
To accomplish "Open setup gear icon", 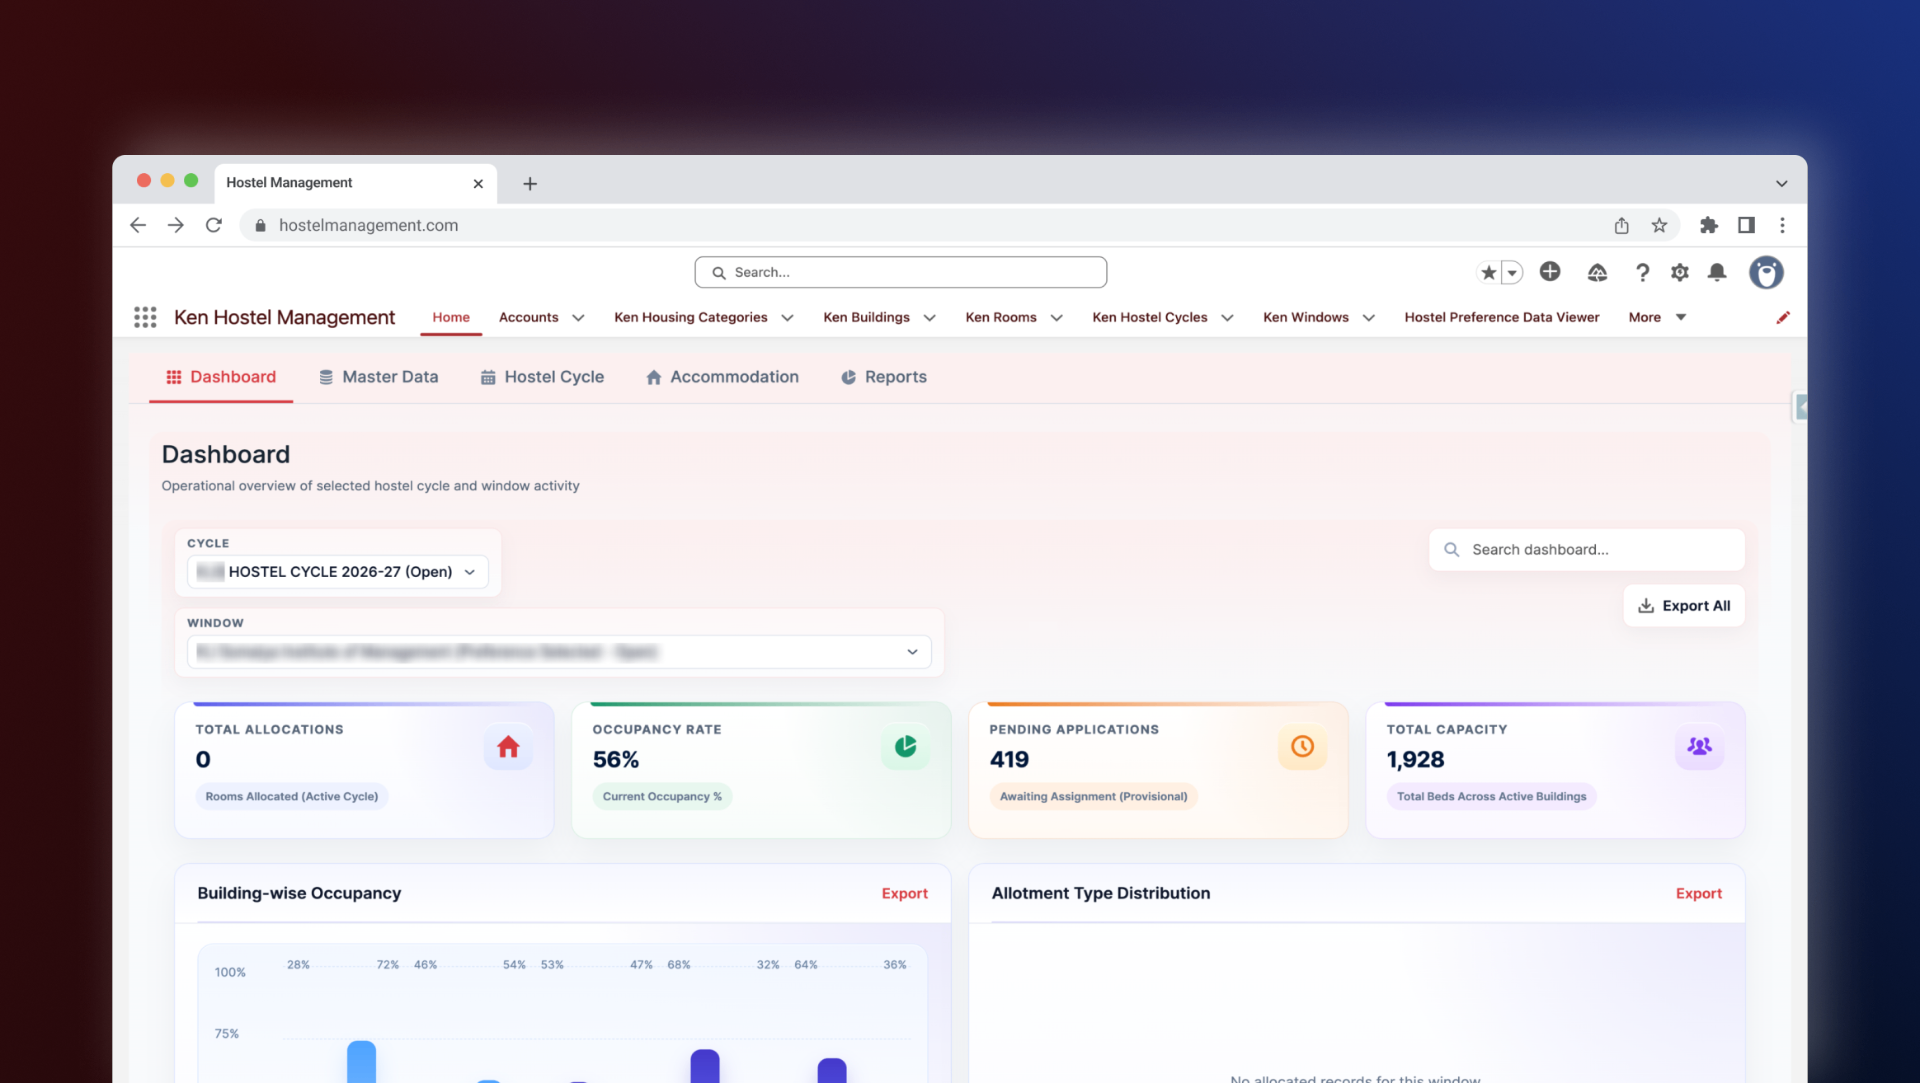I will coord(1680,272).
